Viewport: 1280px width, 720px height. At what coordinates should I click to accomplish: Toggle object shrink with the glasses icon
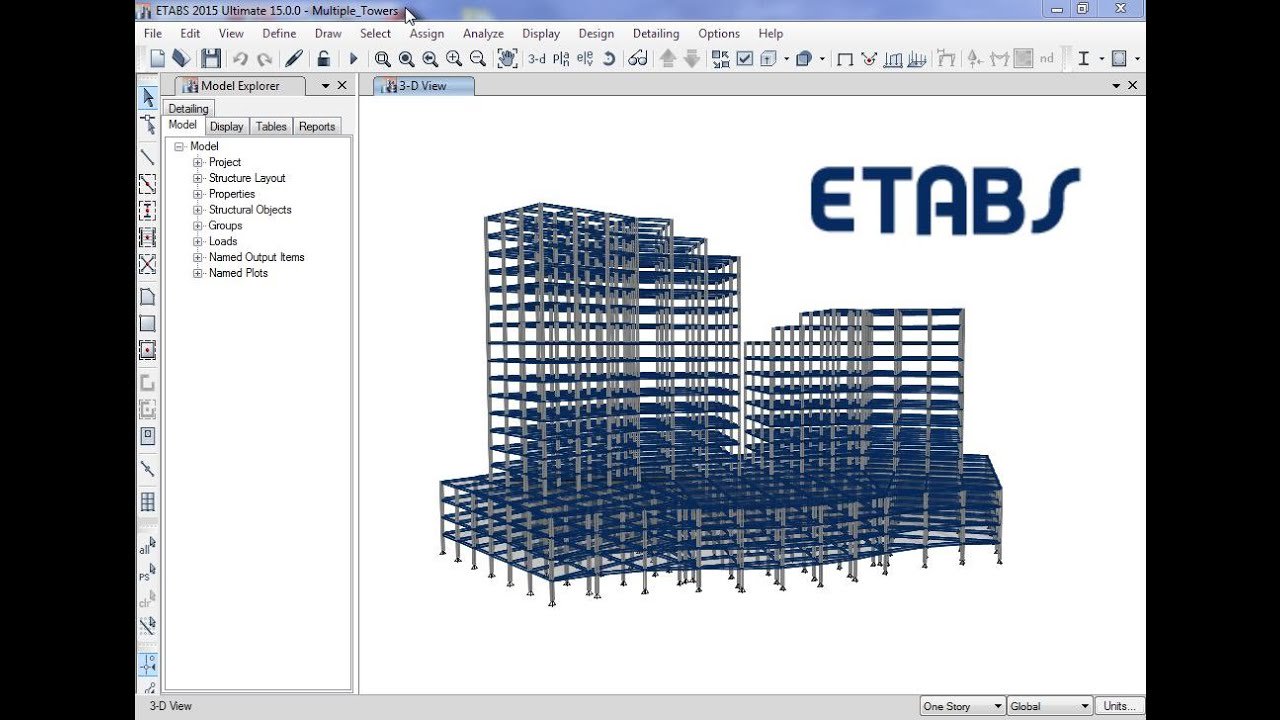pos(639,59)
